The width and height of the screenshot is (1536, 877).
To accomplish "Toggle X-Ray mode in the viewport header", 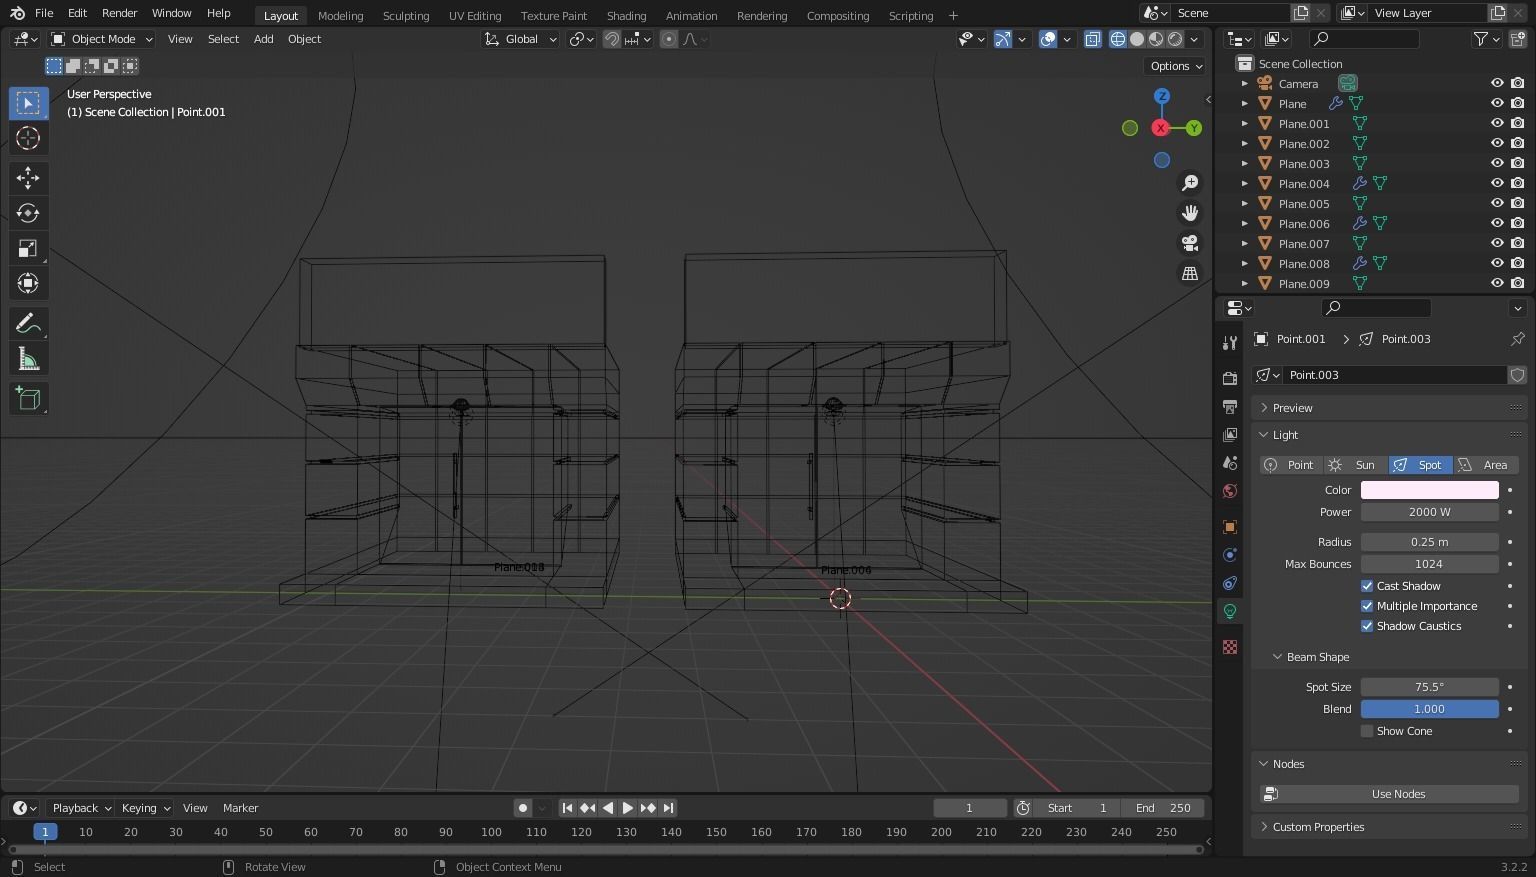I will tap(1093, 39).
